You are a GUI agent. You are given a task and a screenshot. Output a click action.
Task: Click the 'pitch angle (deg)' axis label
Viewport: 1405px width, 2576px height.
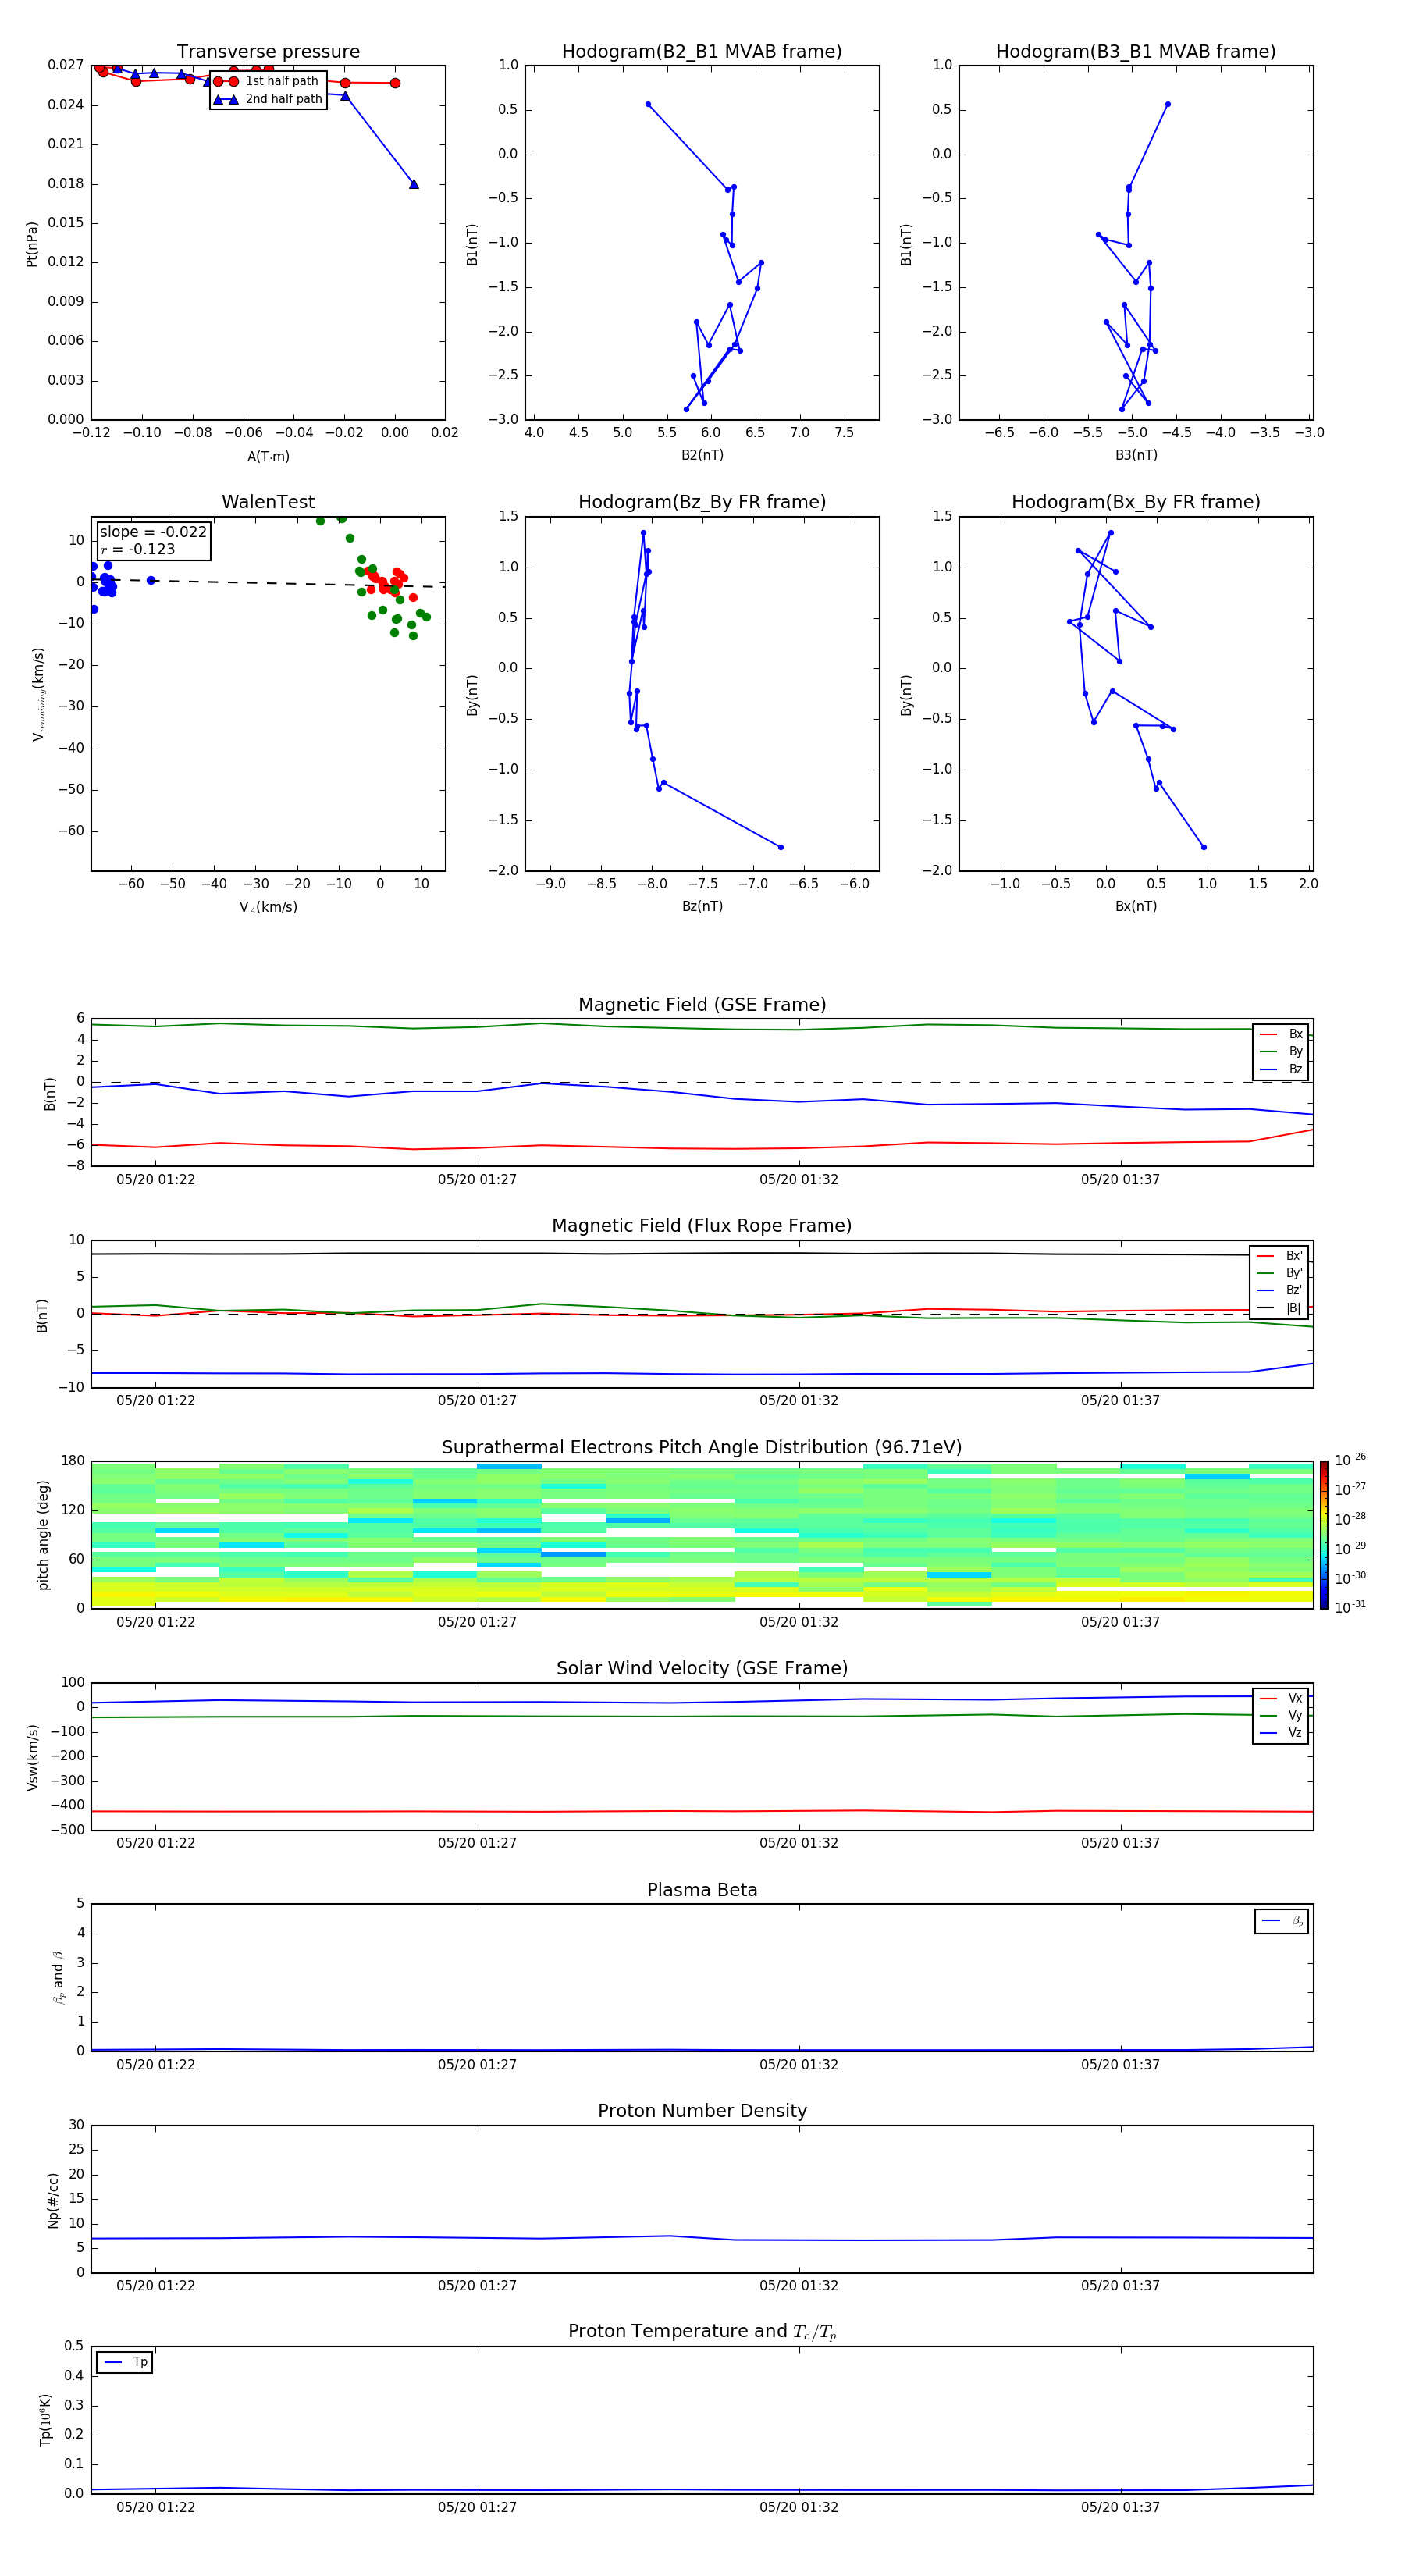(43, 1535)
